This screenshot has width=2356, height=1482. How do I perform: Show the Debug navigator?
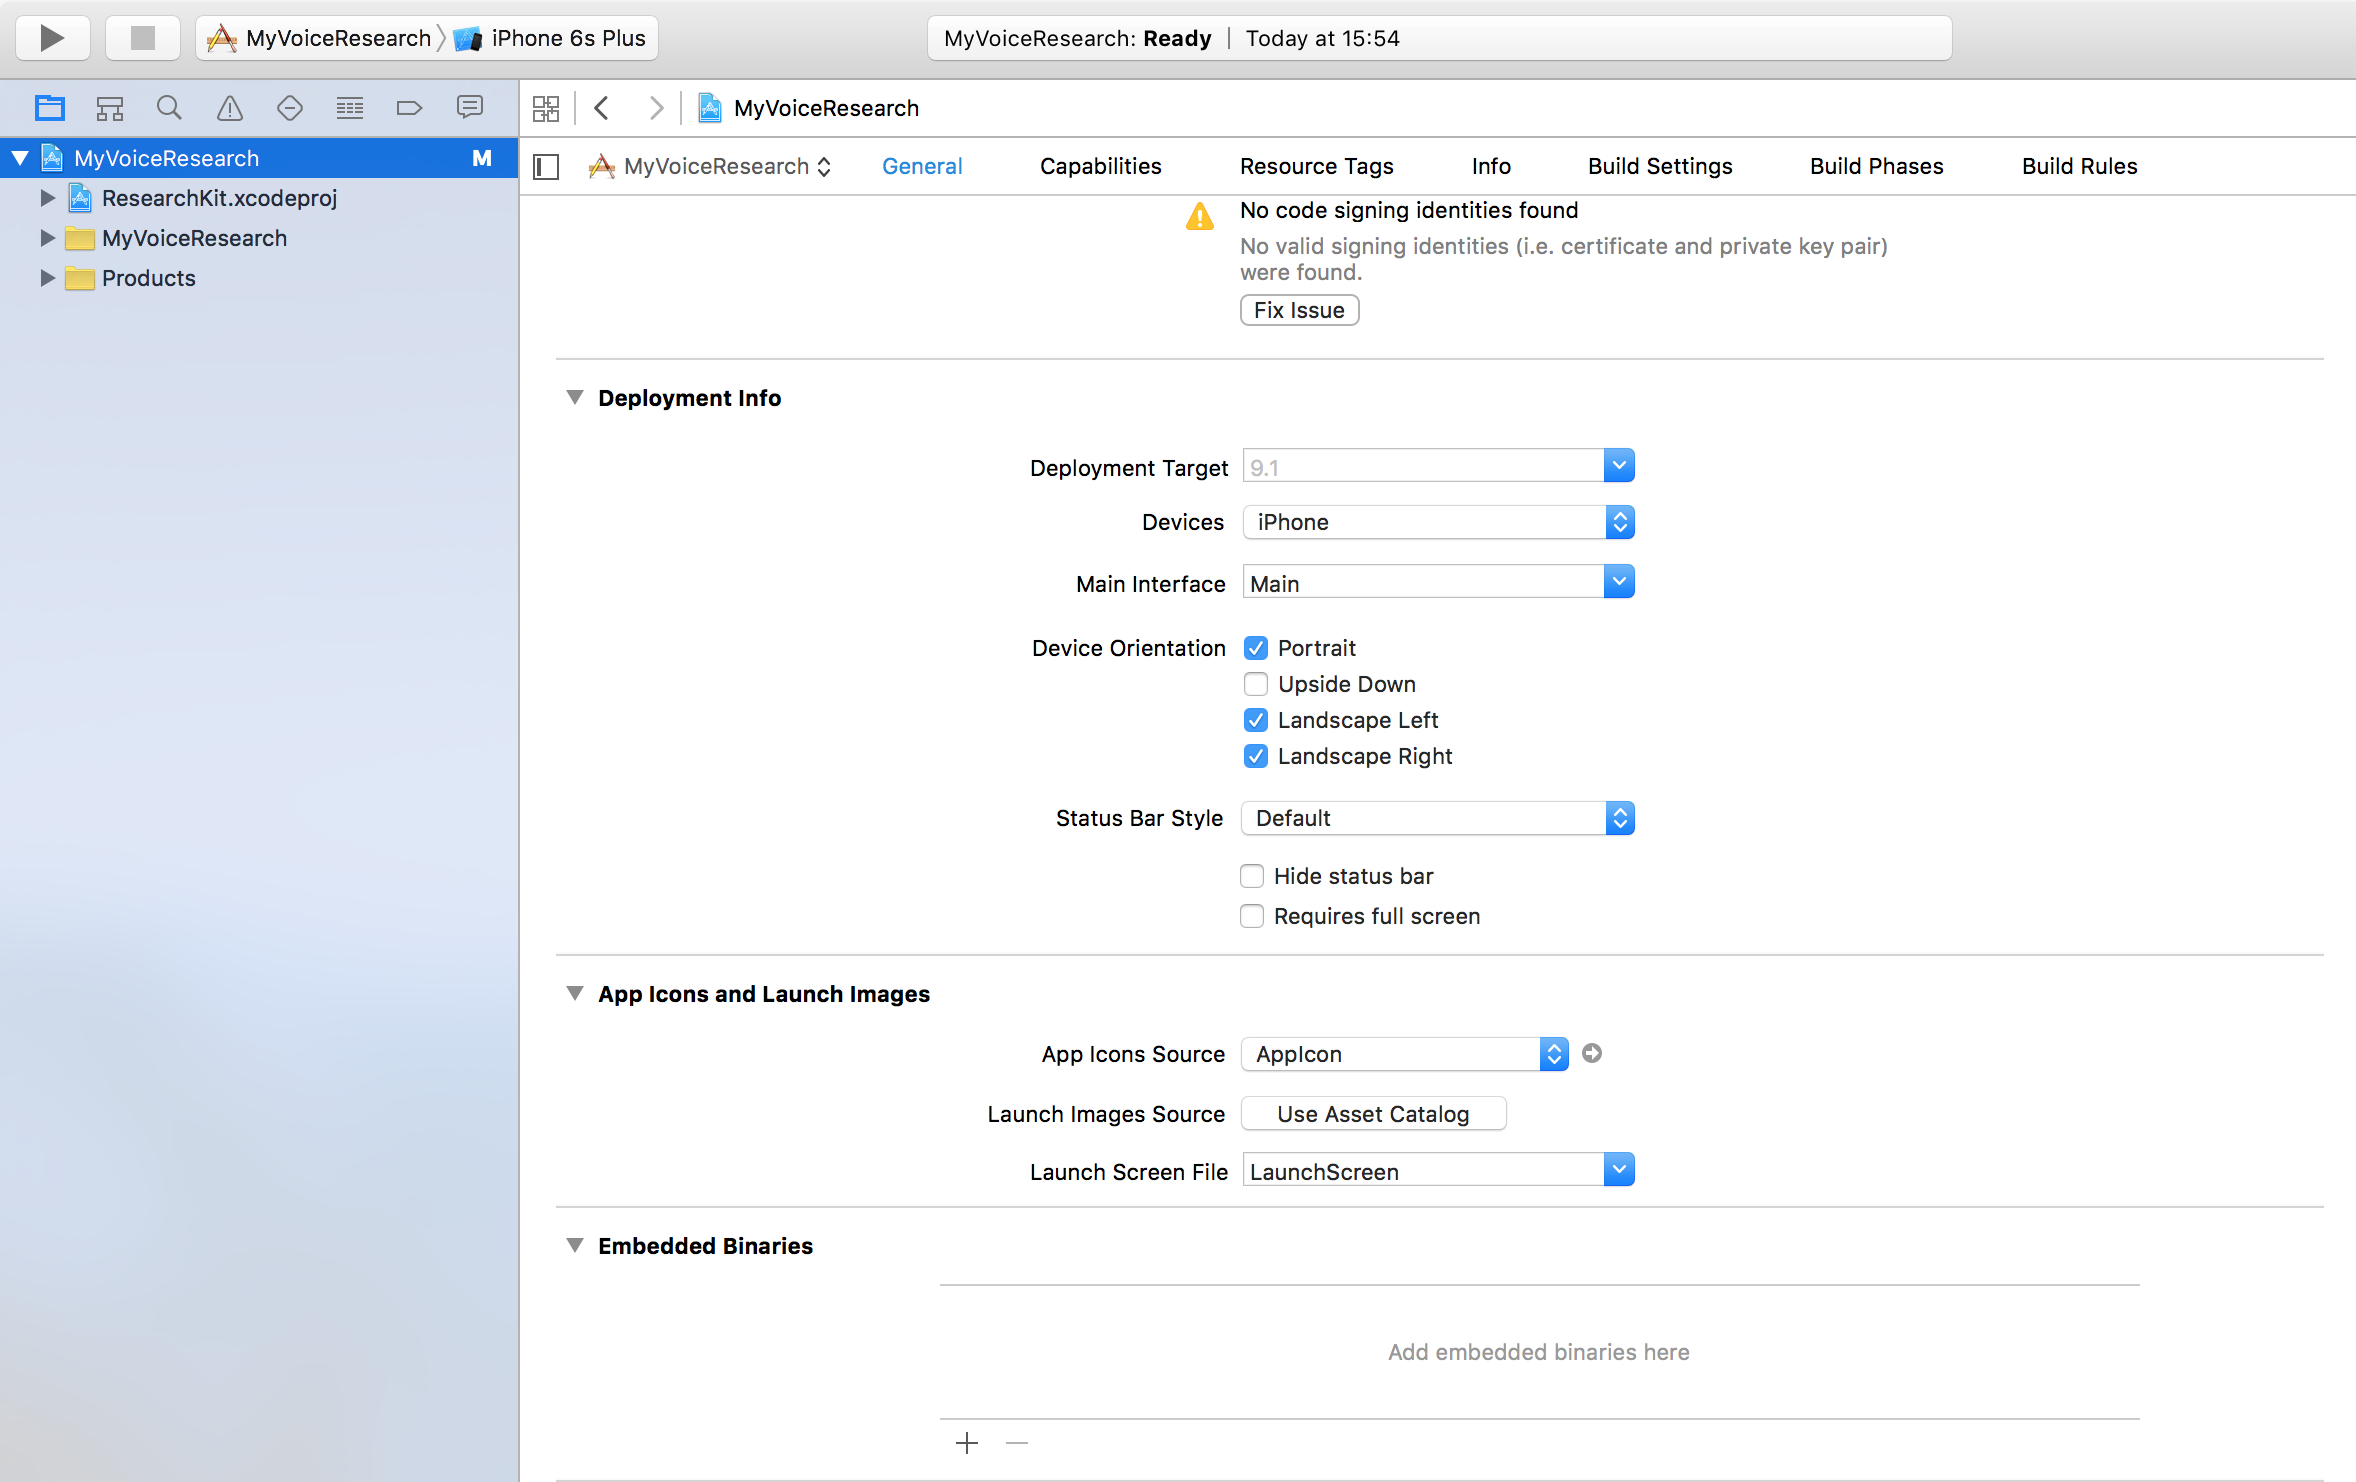pyautogui.click(x=350, y=108)
